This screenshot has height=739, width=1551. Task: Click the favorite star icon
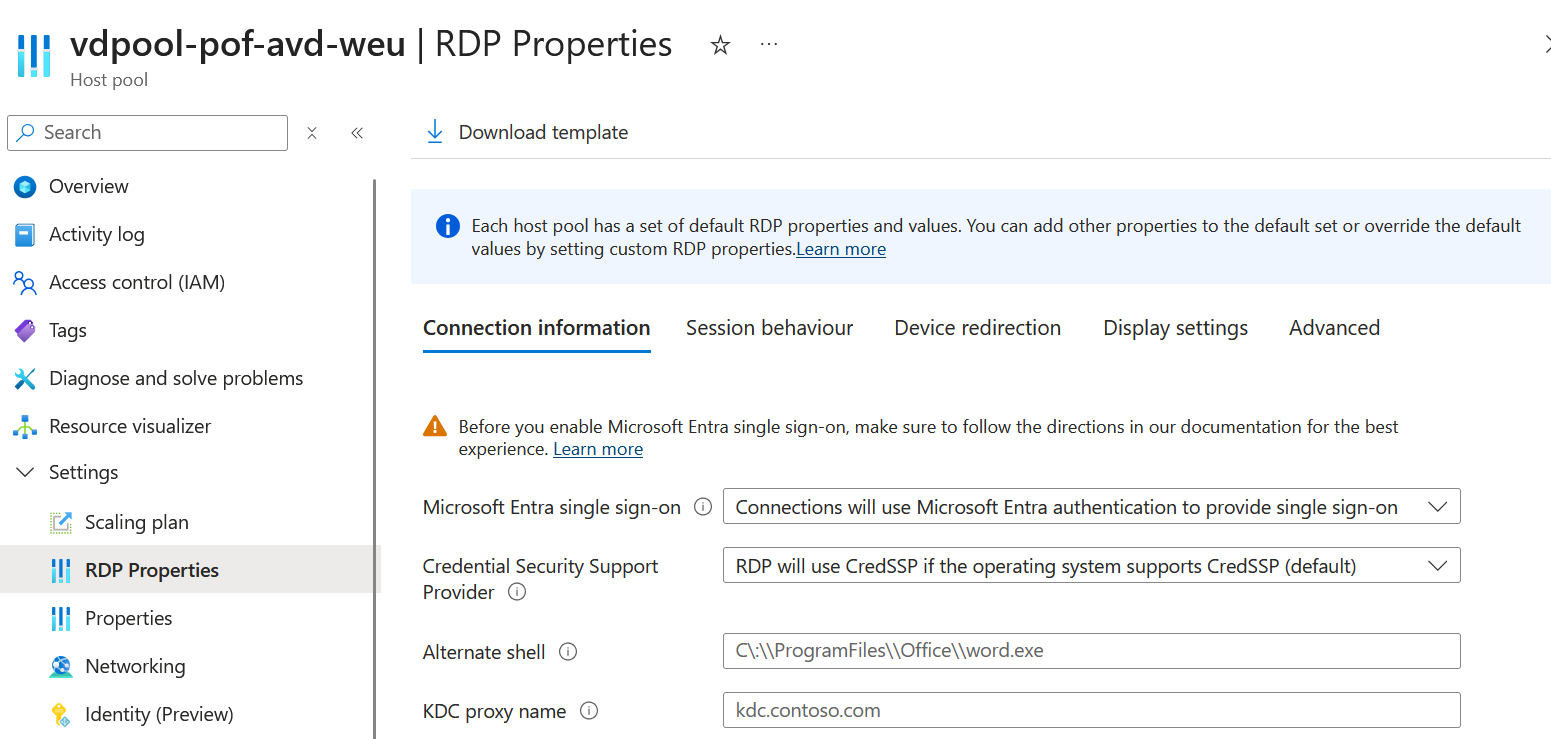tap(720, 45)
